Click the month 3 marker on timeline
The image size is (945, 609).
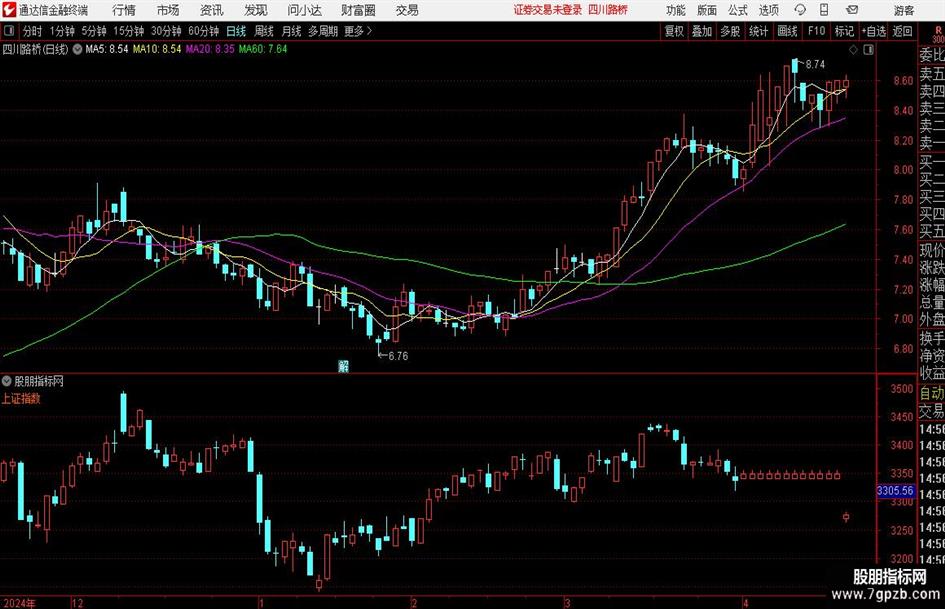tap(567, 603)
